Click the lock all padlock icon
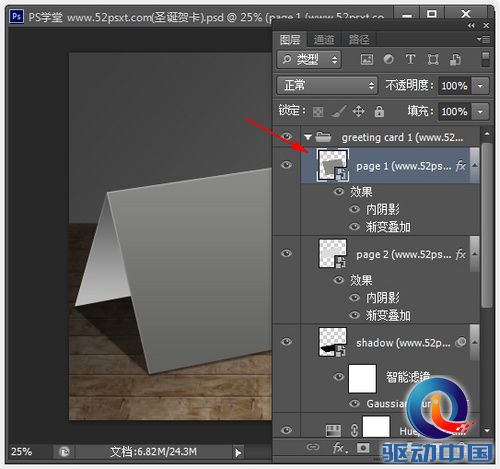This screenshot has height=469, width=500. (x=379, y=111)
